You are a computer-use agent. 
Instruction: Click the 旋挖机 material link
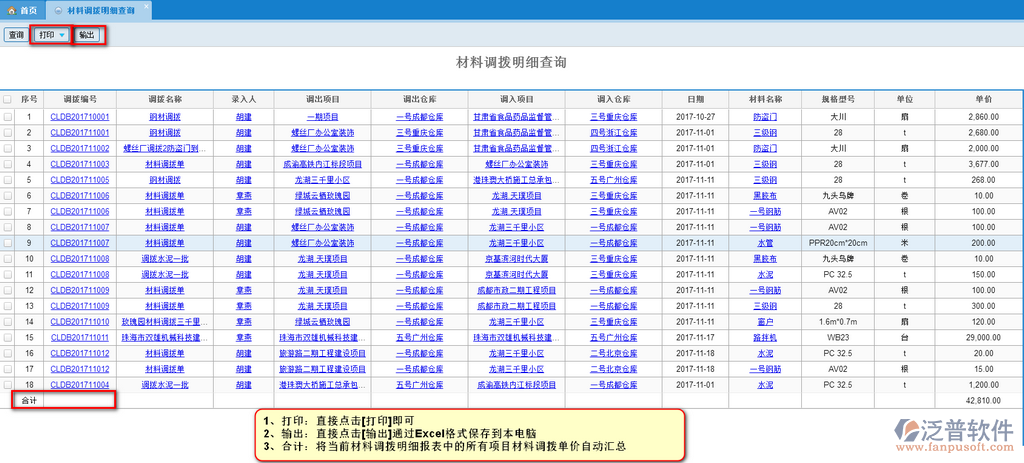[x=765, y=337]
